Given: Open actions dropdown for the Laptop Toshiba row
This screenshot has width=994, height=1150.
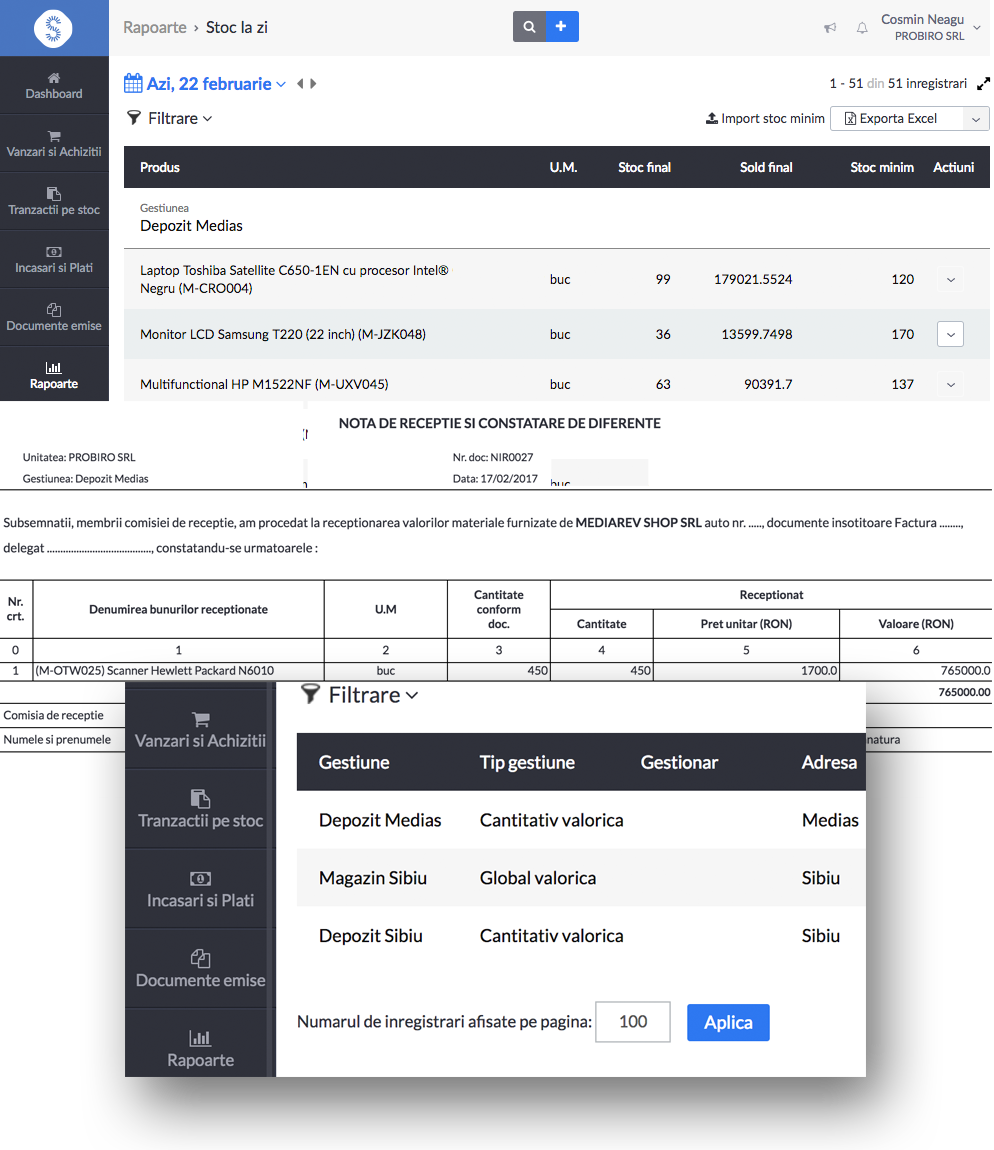Looking at the screenshot, I should [951, 279].
